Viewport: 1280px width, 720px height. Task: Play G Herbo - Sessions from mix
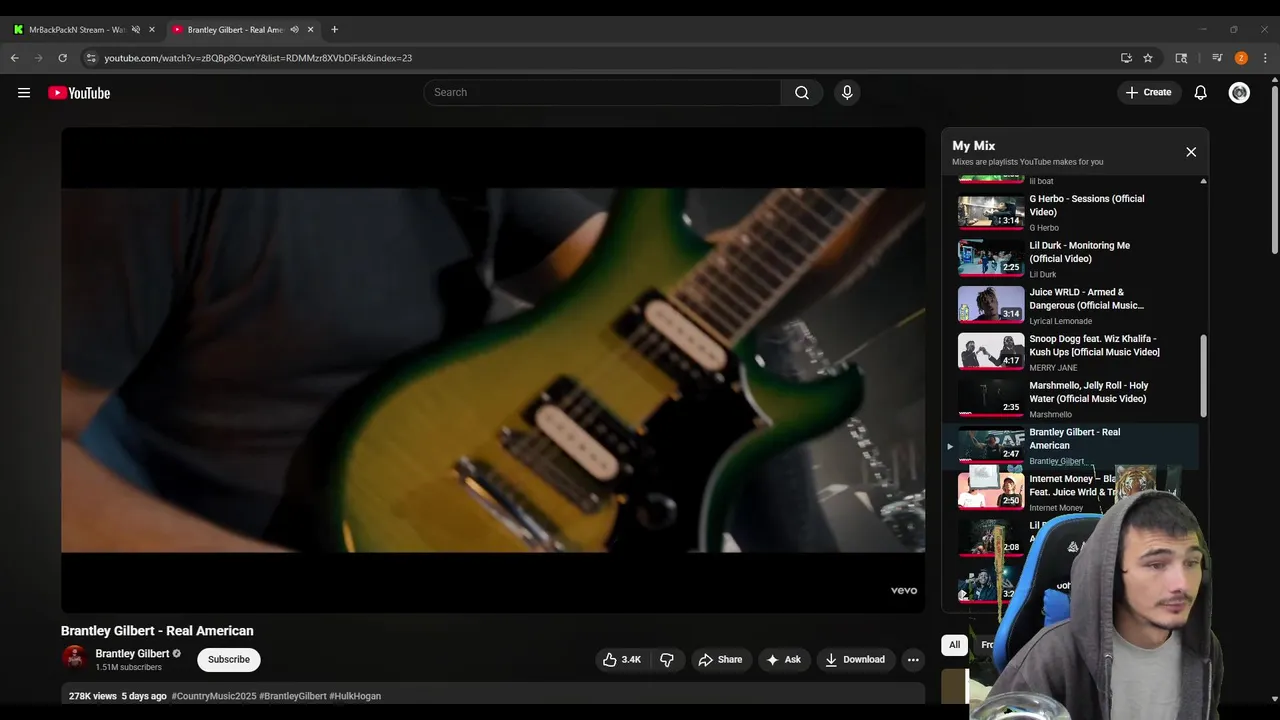click(x=1070, y=212)
